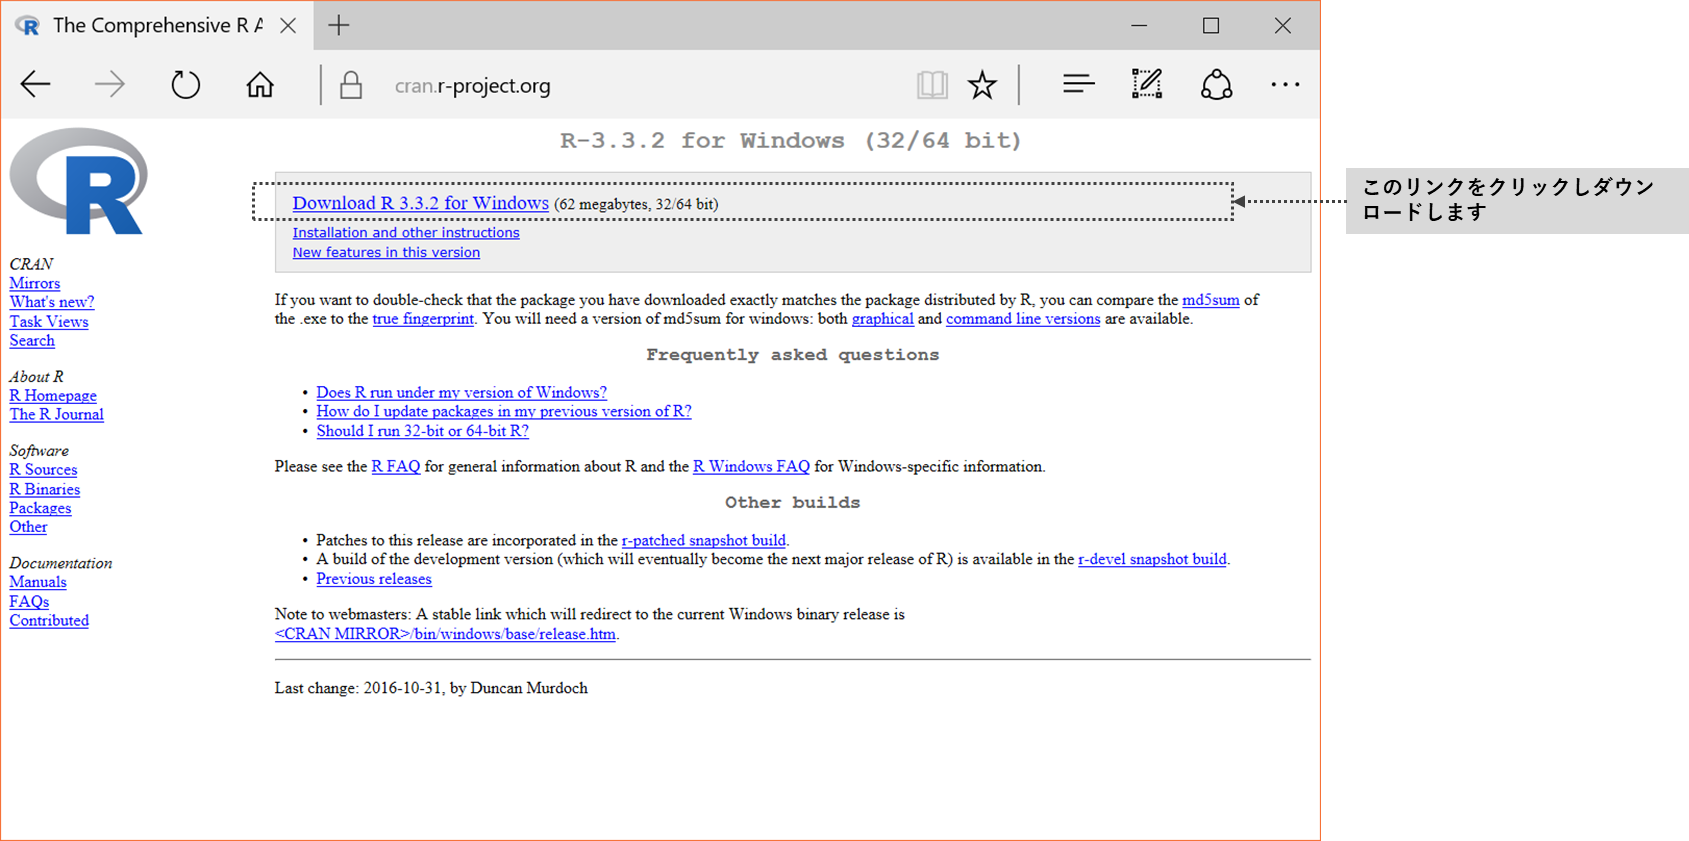Click Download R 3.3.2 for Windows link

(x=420, y=203)
